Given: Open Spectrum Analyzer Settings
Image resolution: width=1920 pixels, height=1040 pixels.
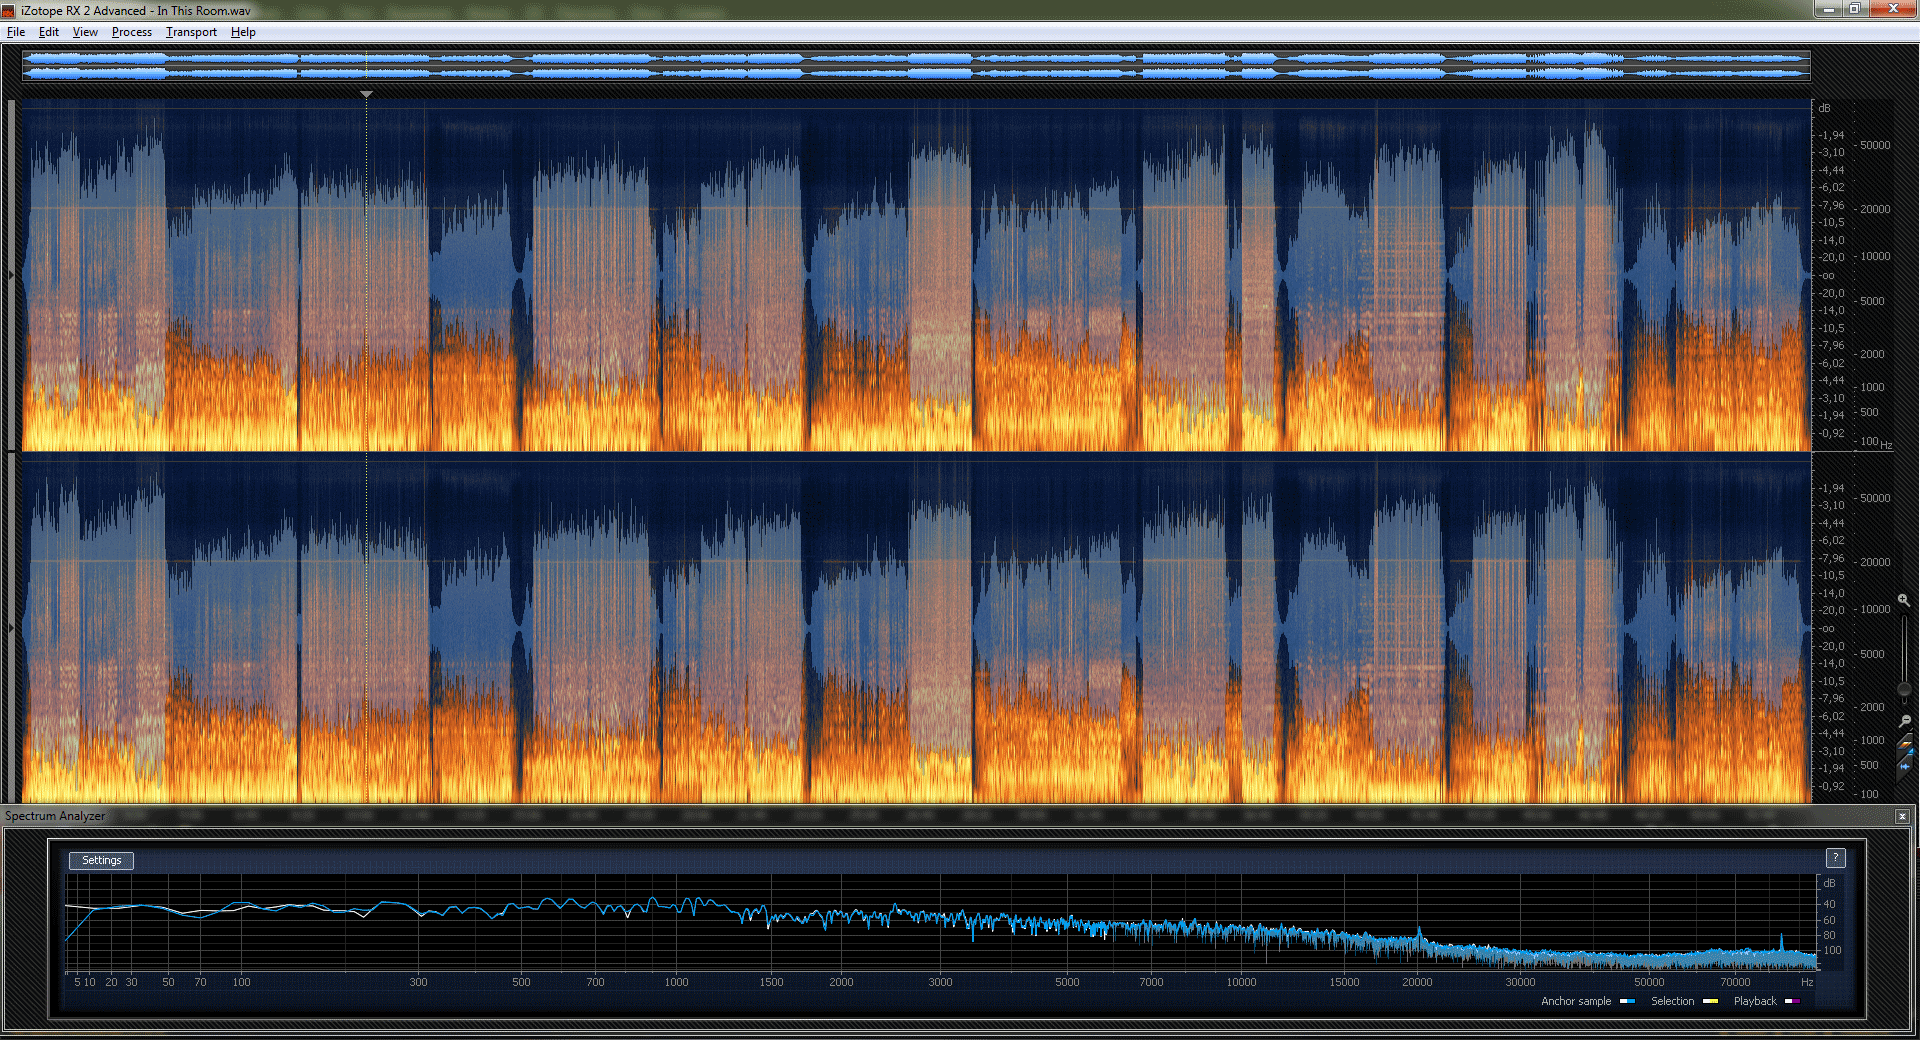Looking at the screenshot, I should (x=101, y=860).
